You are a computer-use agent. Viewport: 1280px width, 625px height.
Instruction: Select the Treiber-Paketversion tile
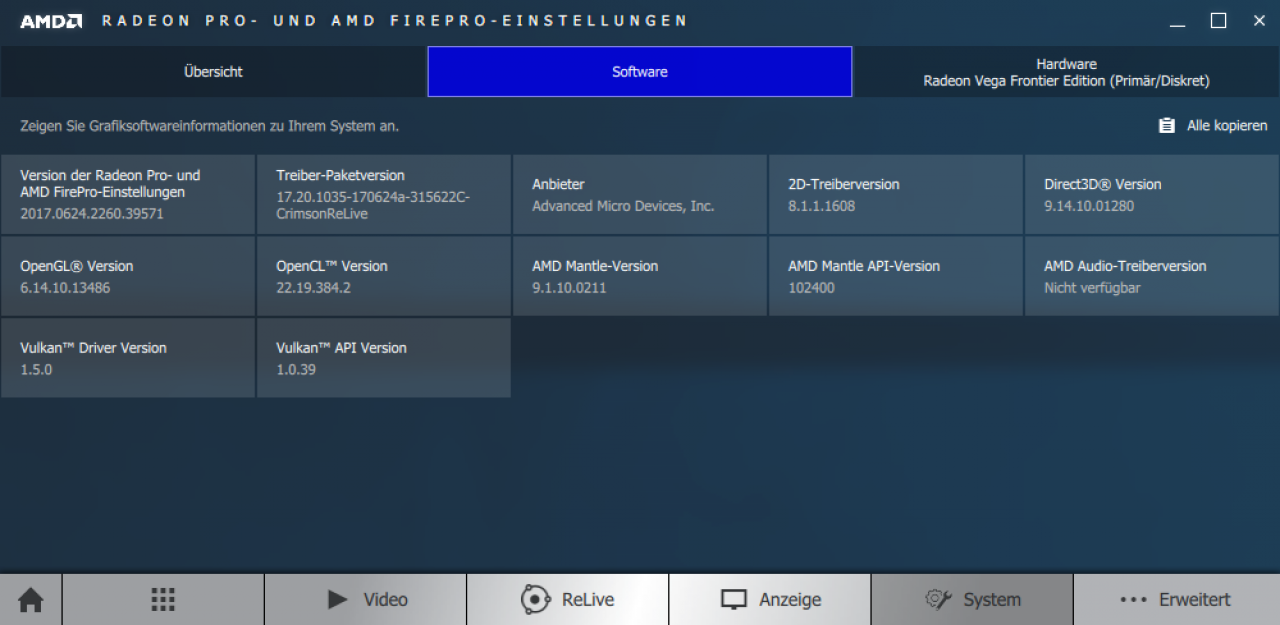(384, 194)
